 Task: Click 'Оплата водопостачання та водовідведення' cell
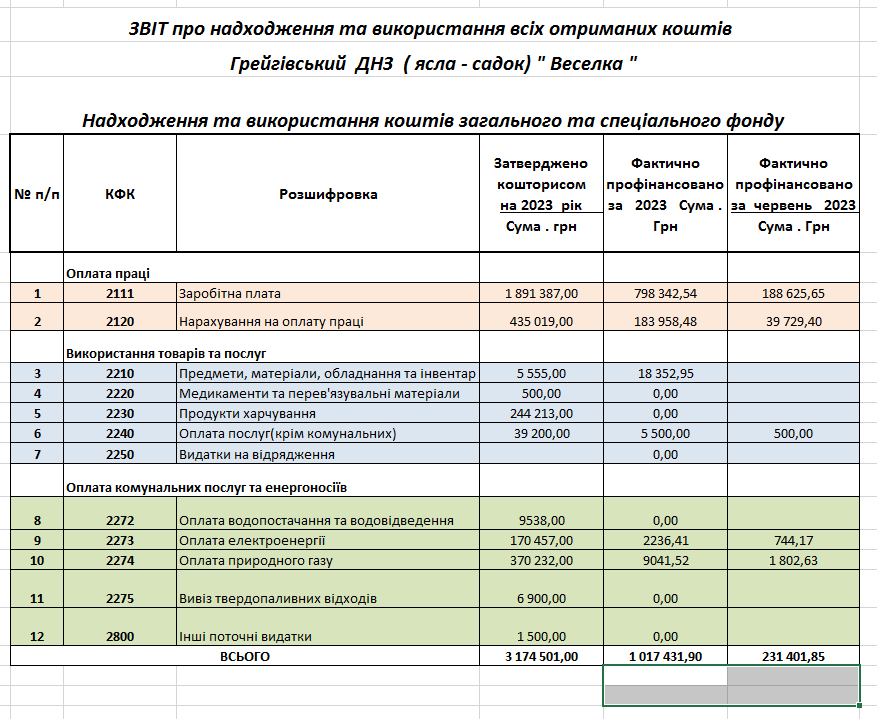click(328, 513)
